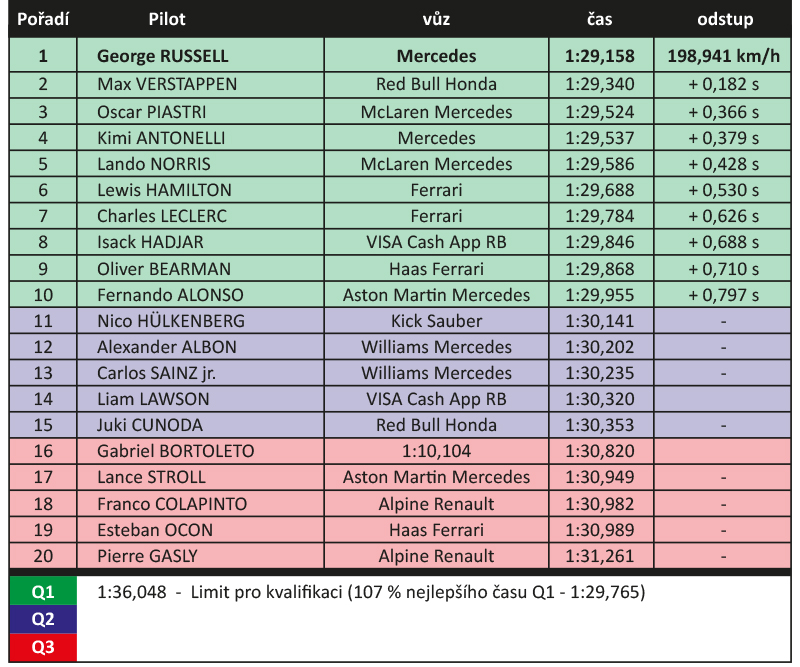The height and width of the screenshot is (667, 800).
Task: Click the pole time 1:29,158
Action: point(600,56)
